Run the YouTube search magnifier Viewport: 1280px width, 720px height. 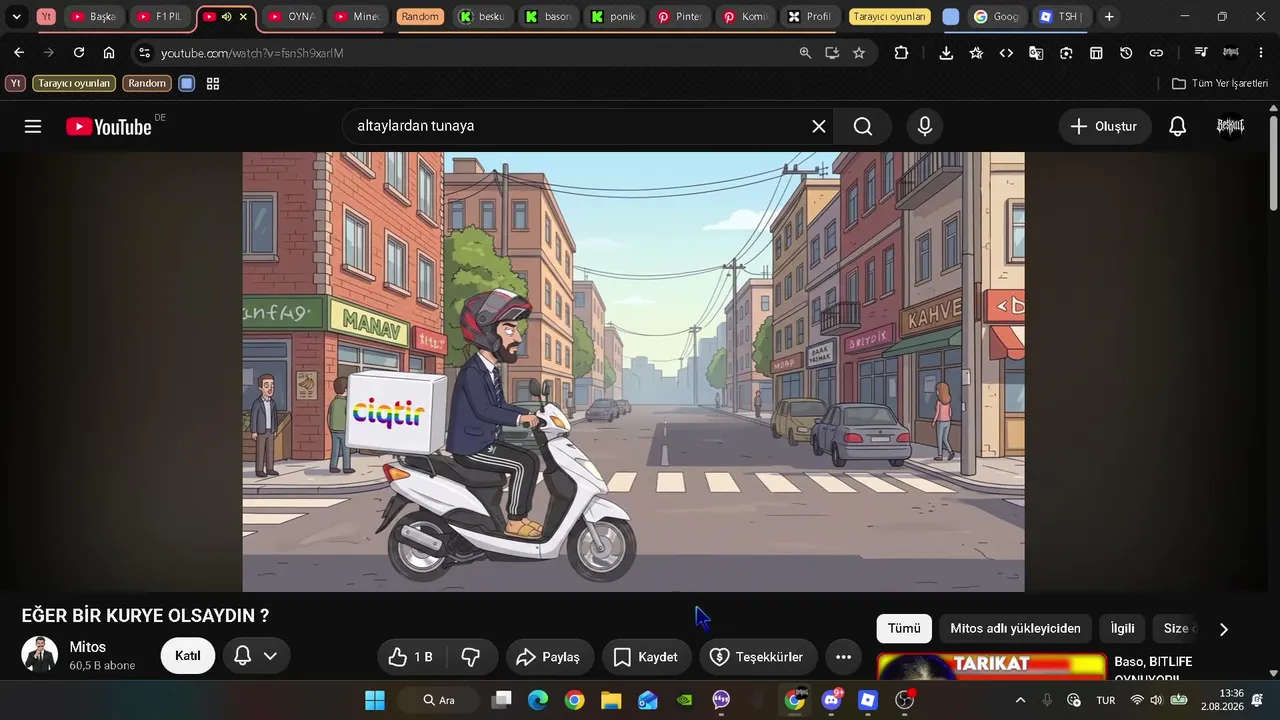point(863,126)
